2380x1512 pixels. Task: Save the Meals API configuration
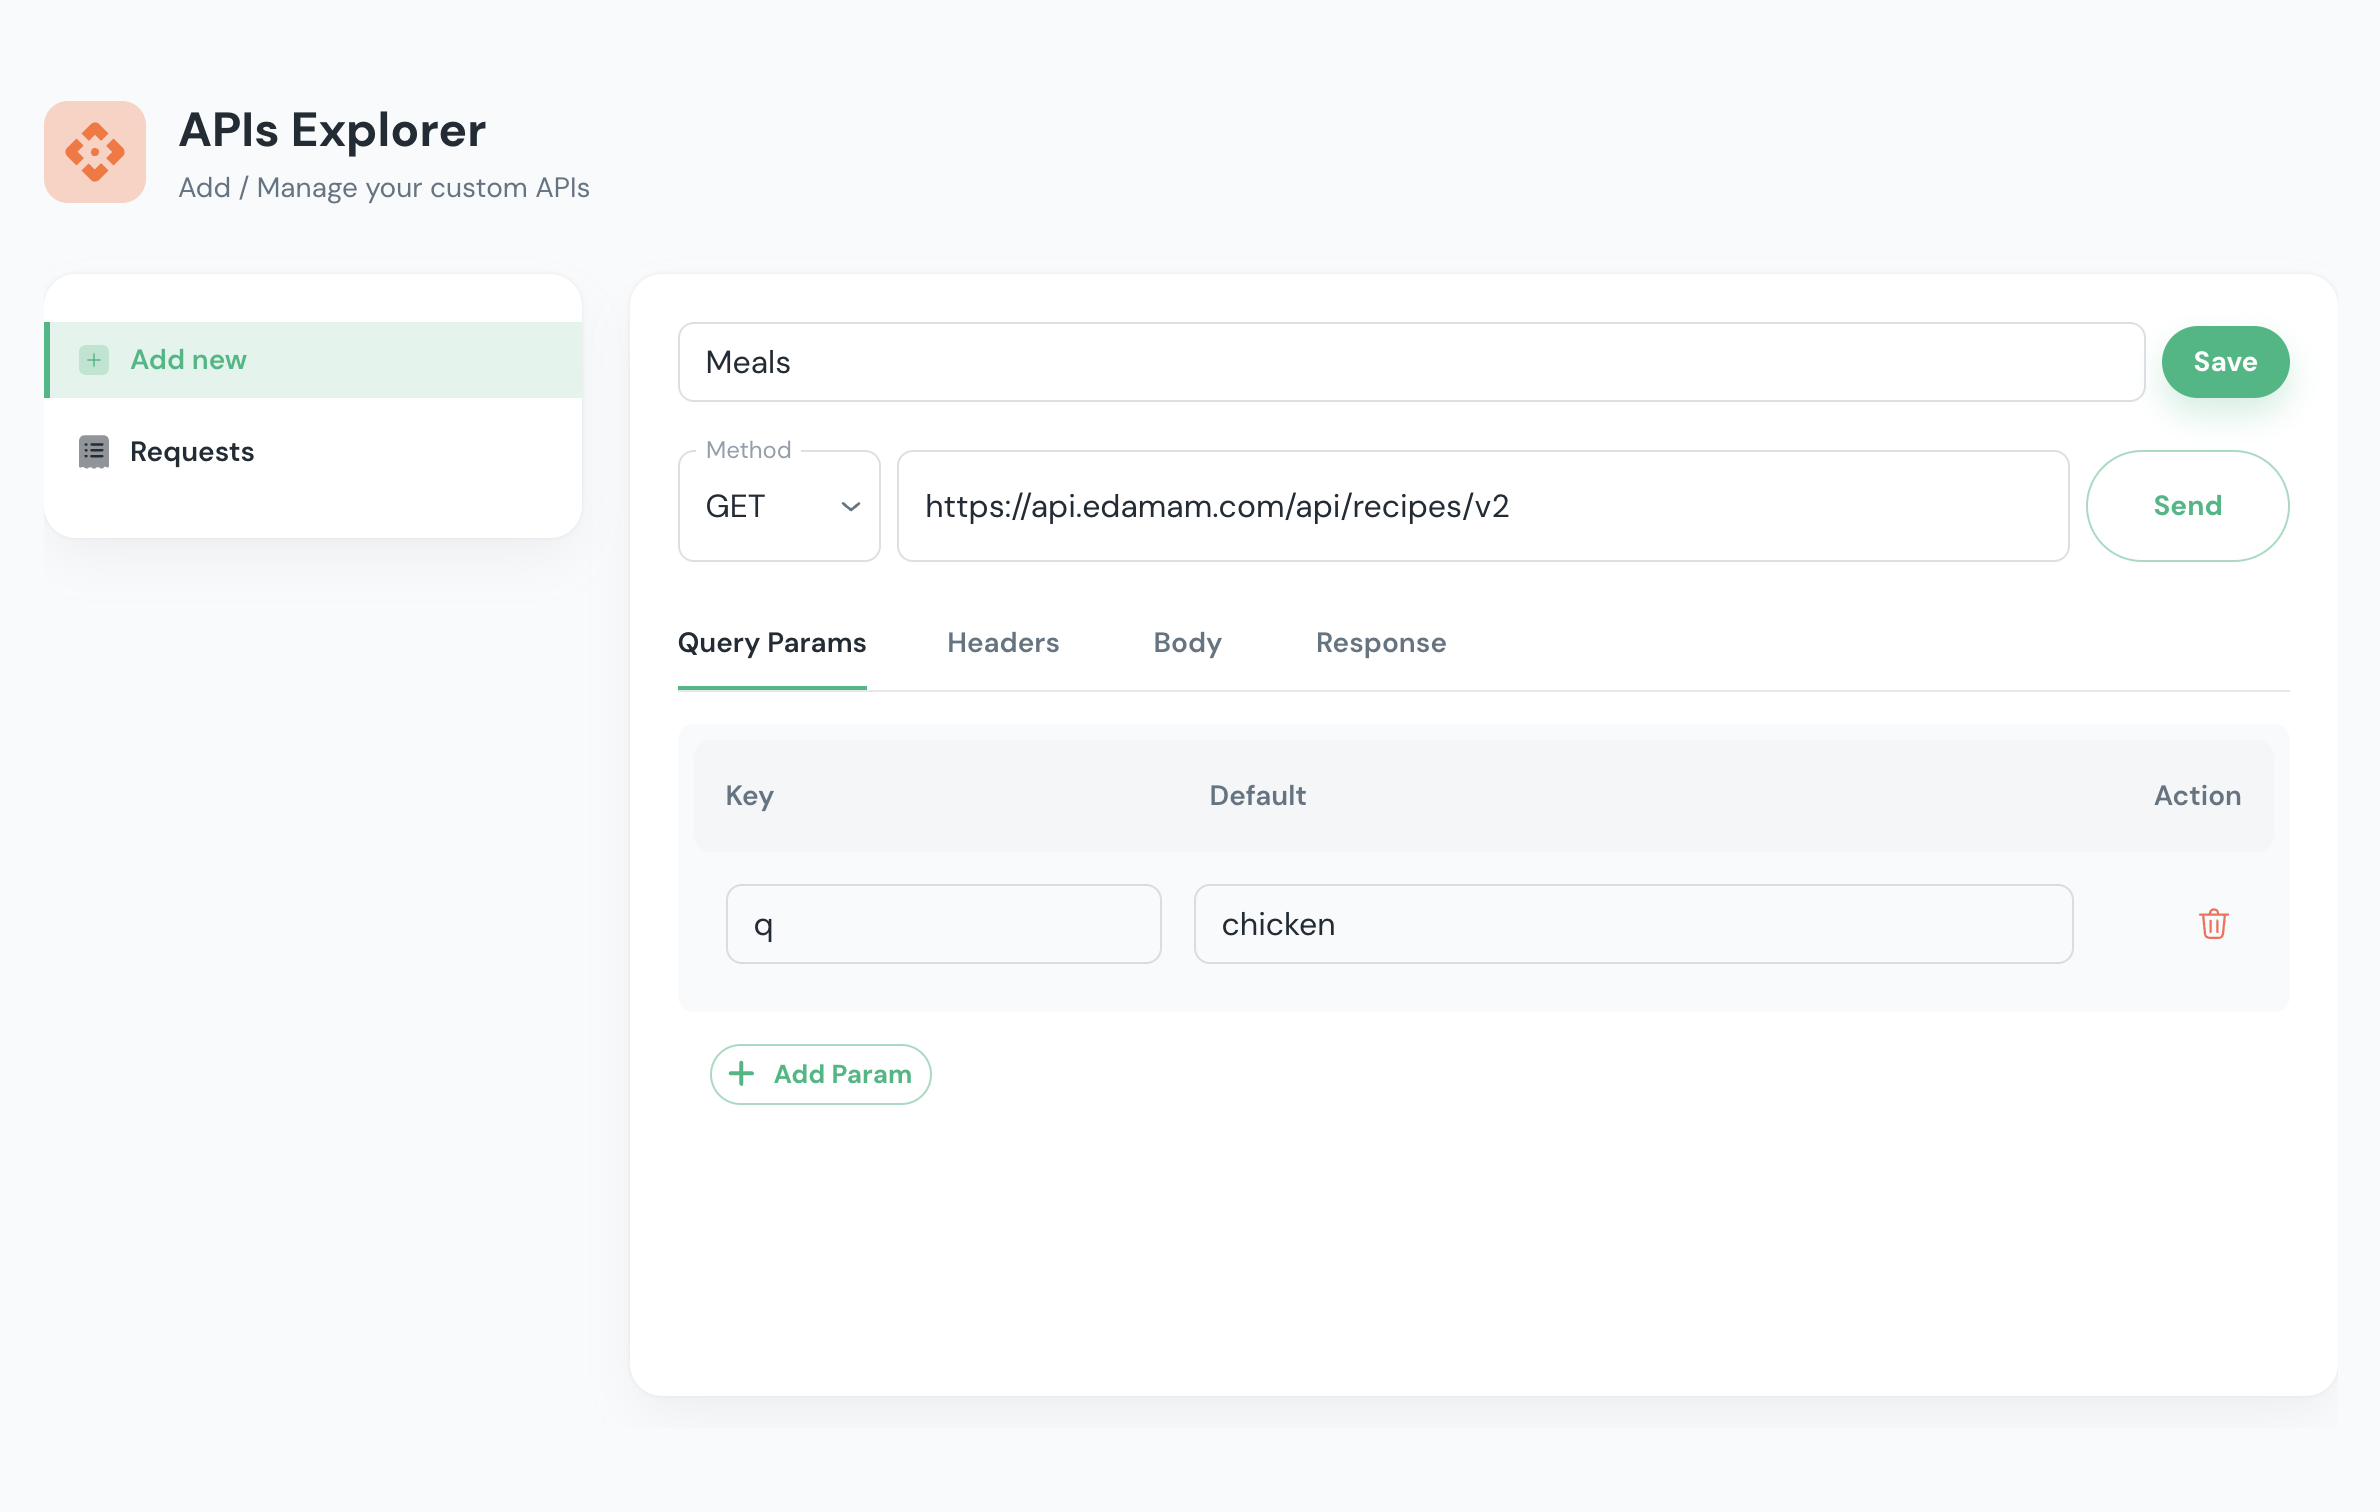(x=2224, y=361)
